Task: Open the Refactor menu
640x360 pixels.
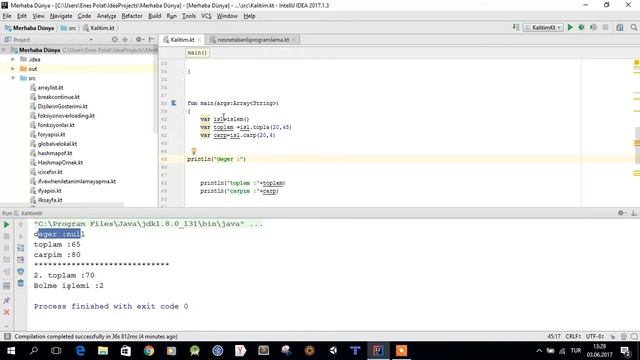Action: [132, 16]
